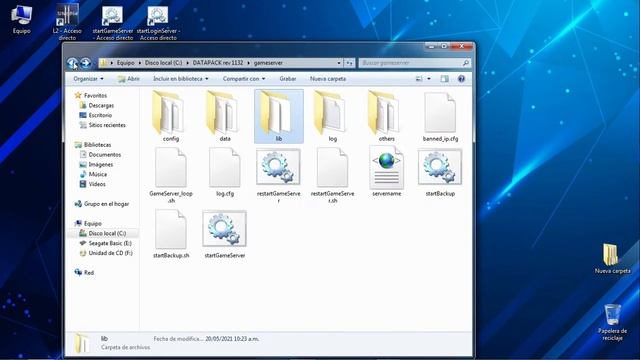640x360 pixels.
Task: Open the Organizar menu
Action: click(89, 79)
